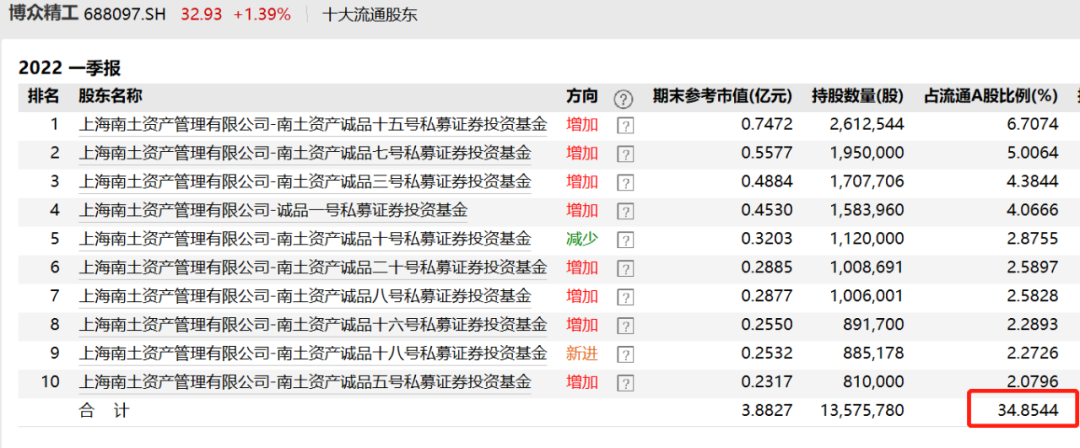Click the 股东名称 column header

pos(110,96)
